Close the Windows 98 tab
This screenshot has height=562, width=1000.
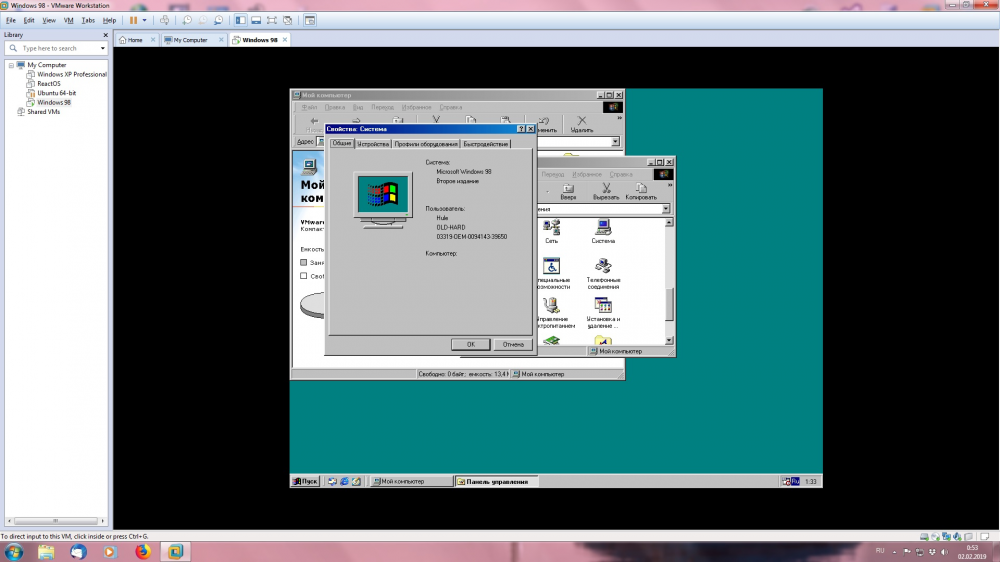point(285,40)
